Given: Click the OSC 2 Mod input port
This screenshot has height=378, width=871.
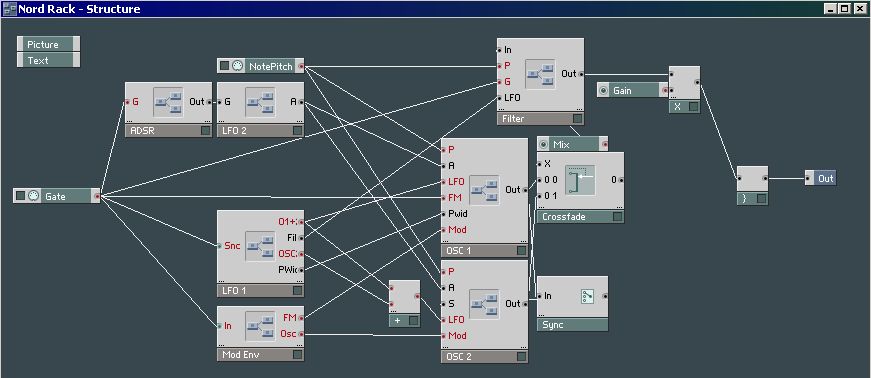Looking at the screenshot, I should click(x=444, y=336).
